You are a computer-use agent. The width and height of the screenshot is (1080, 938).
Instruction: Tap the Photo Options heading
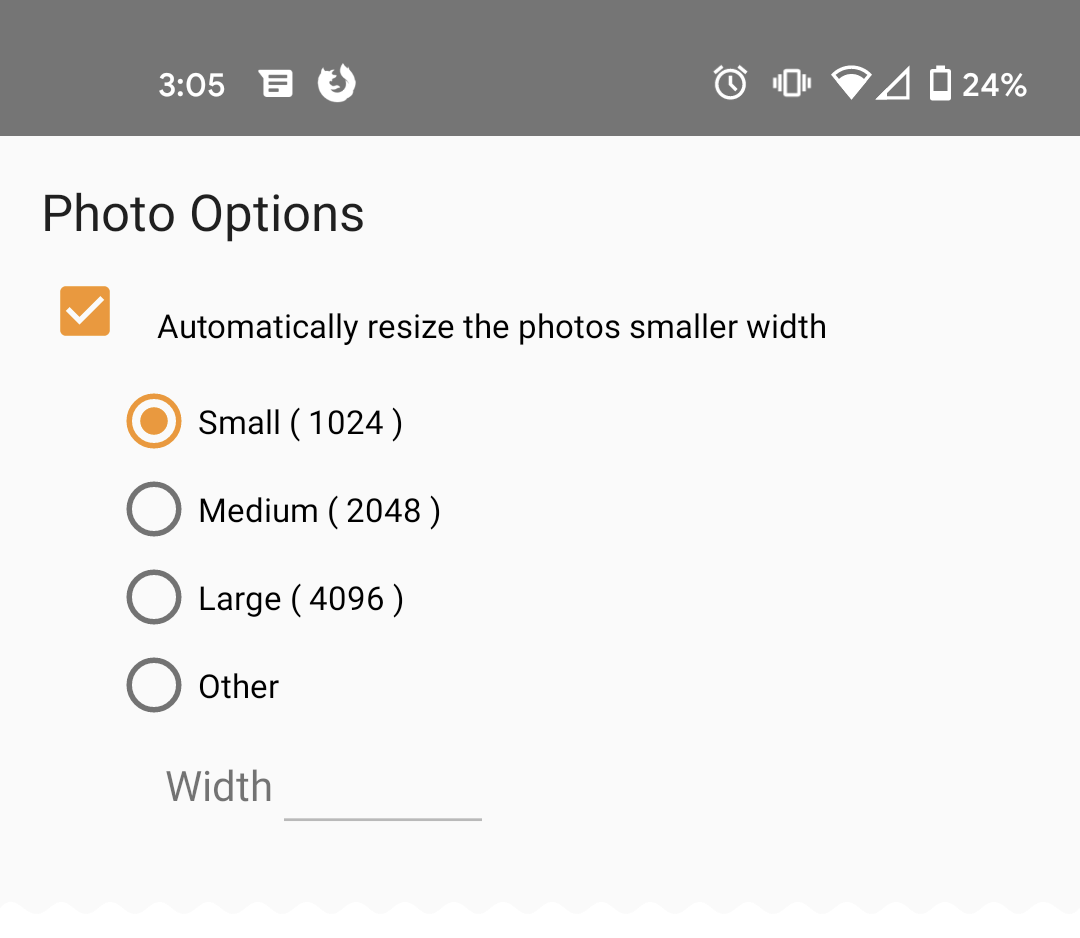coord(203,213)
